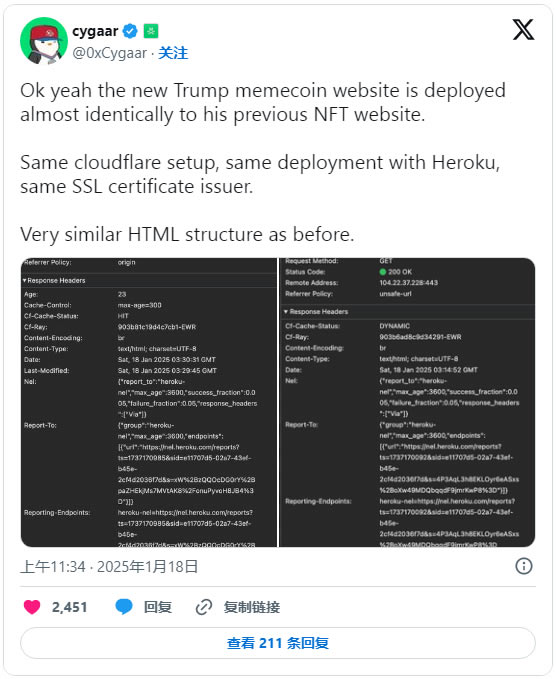The height and width of the screenshot is (679, 556).
Task: Click the tweet timestamp 上午11:34
Action: 52,566
